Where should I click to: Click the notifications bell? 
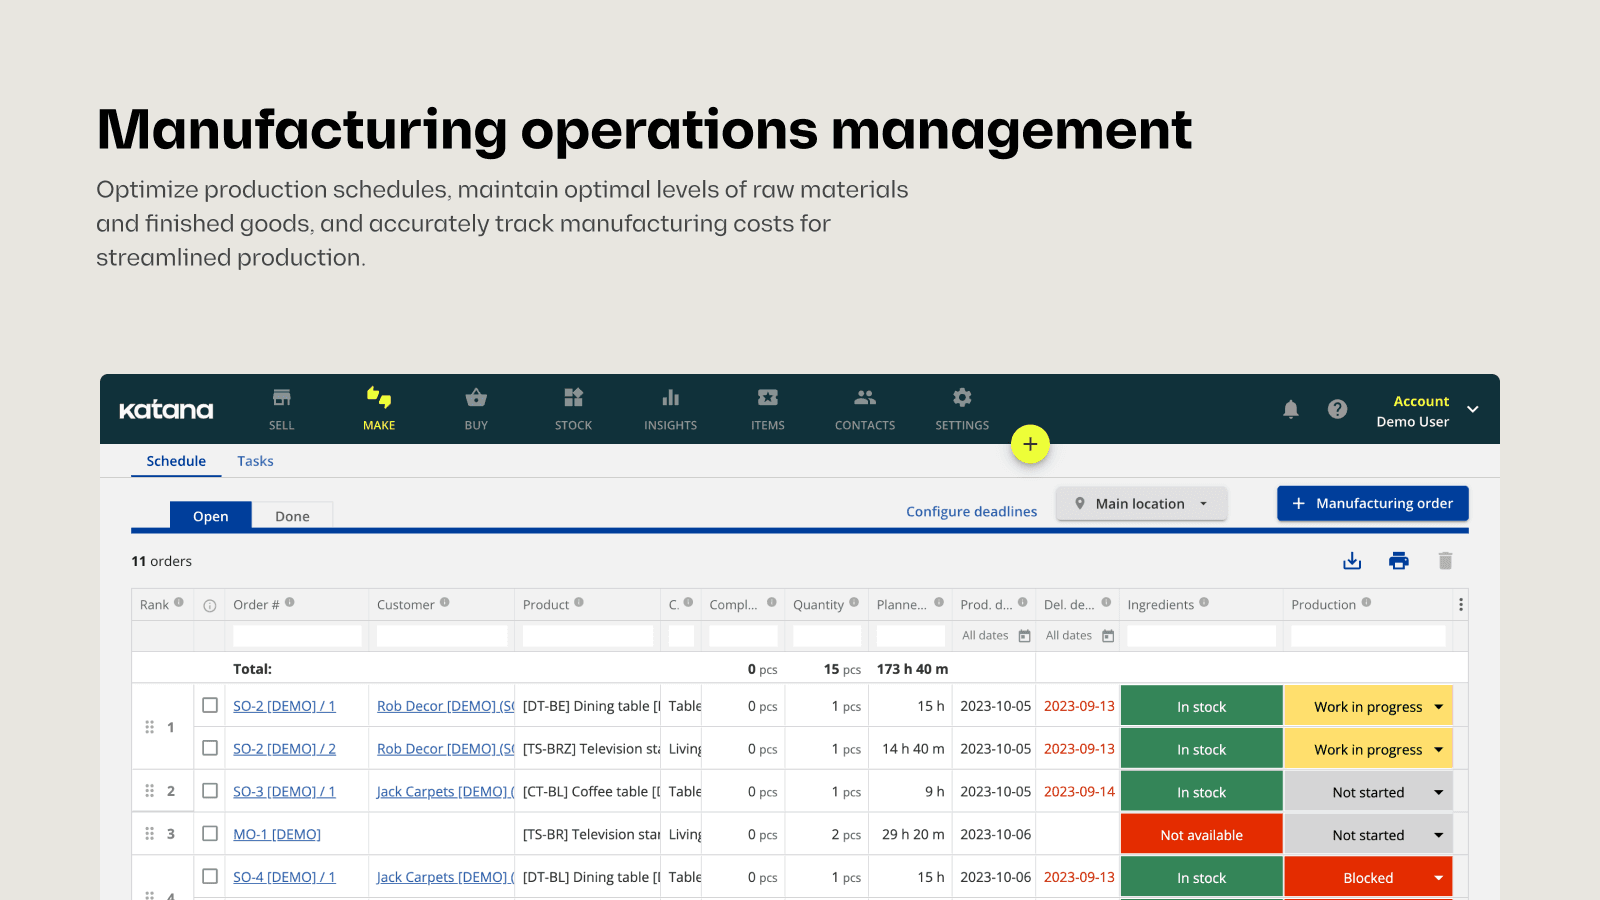[x=1290, y=409]
